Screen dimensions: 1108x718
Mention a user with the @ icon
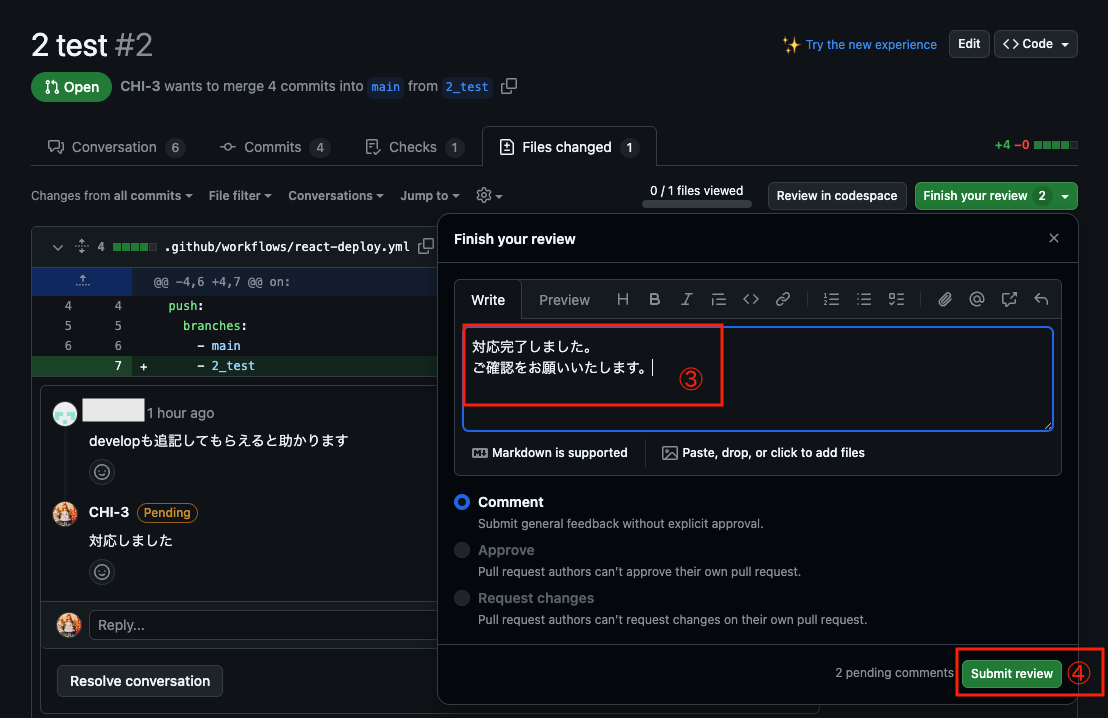[x=977, y=300]
